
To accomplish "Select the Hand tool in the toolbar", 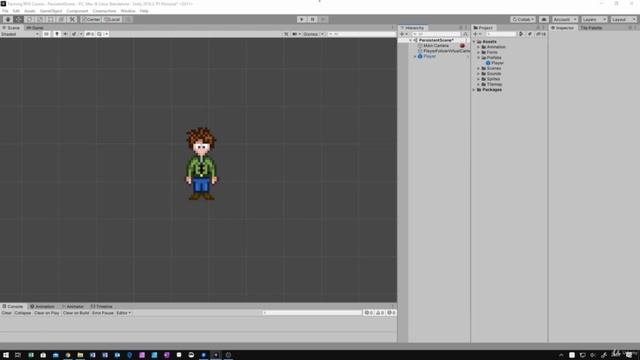I will [8, 19].
